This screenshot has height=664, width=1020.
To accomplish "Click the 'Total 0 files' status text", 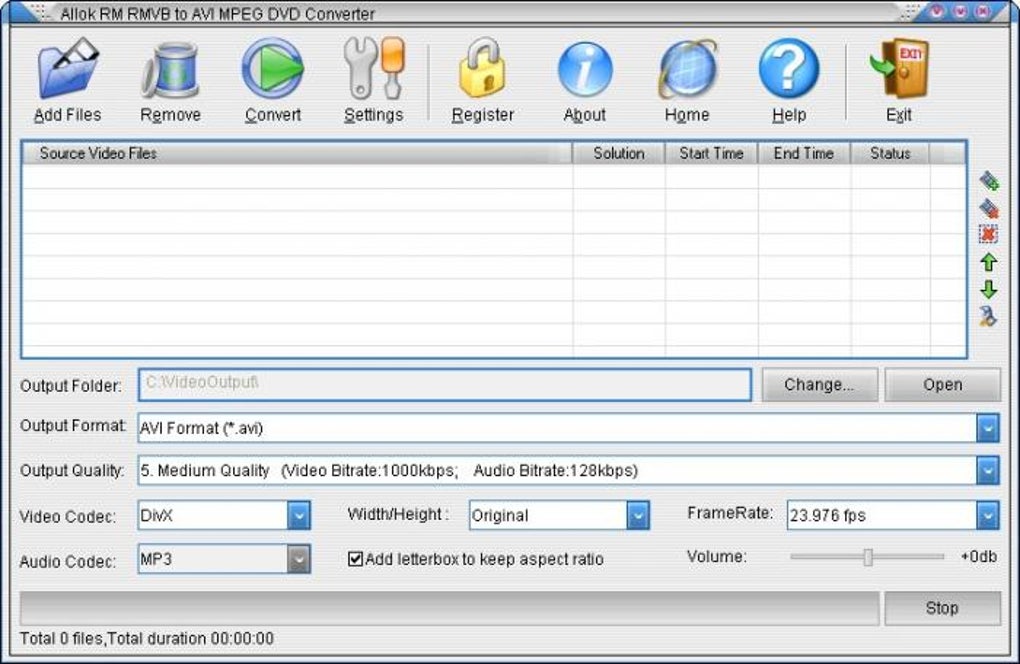I will [62, 639].
